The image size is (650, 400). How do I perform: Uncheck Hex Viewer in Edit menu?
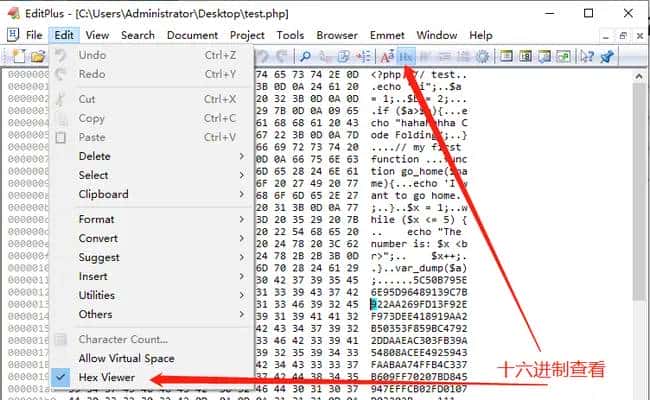pyautogui.click(x=151, y=377)
